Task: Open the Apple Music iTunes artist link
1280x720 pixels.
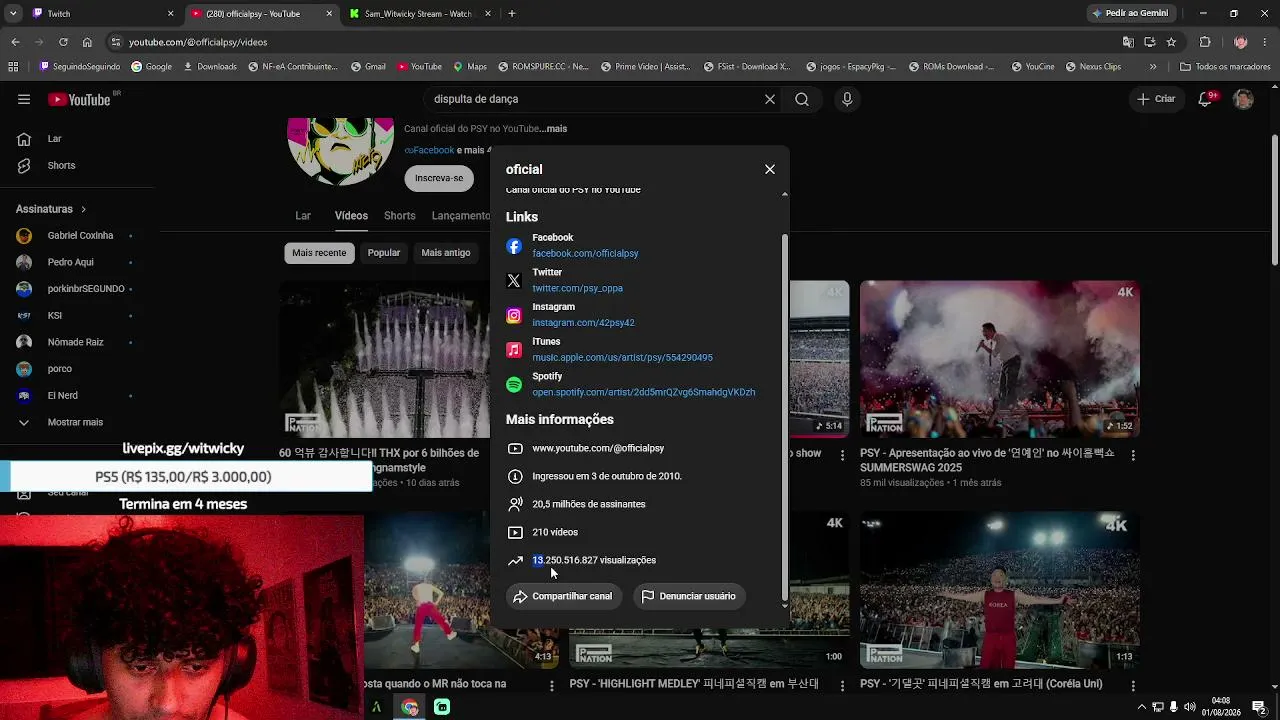Action: tap(622, 358)
